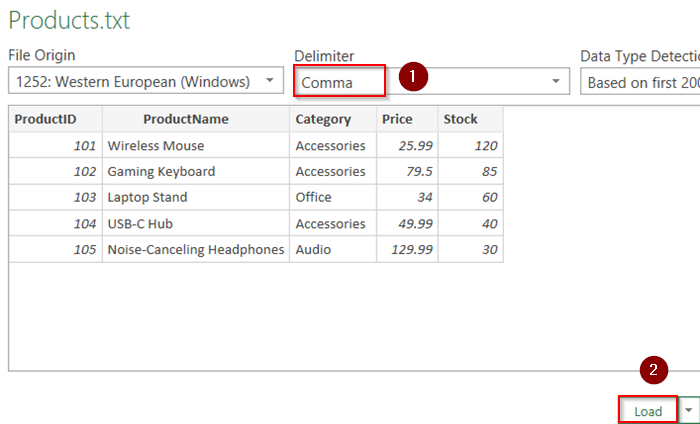
Task: Select the Price column header
Action: point(407,119)
